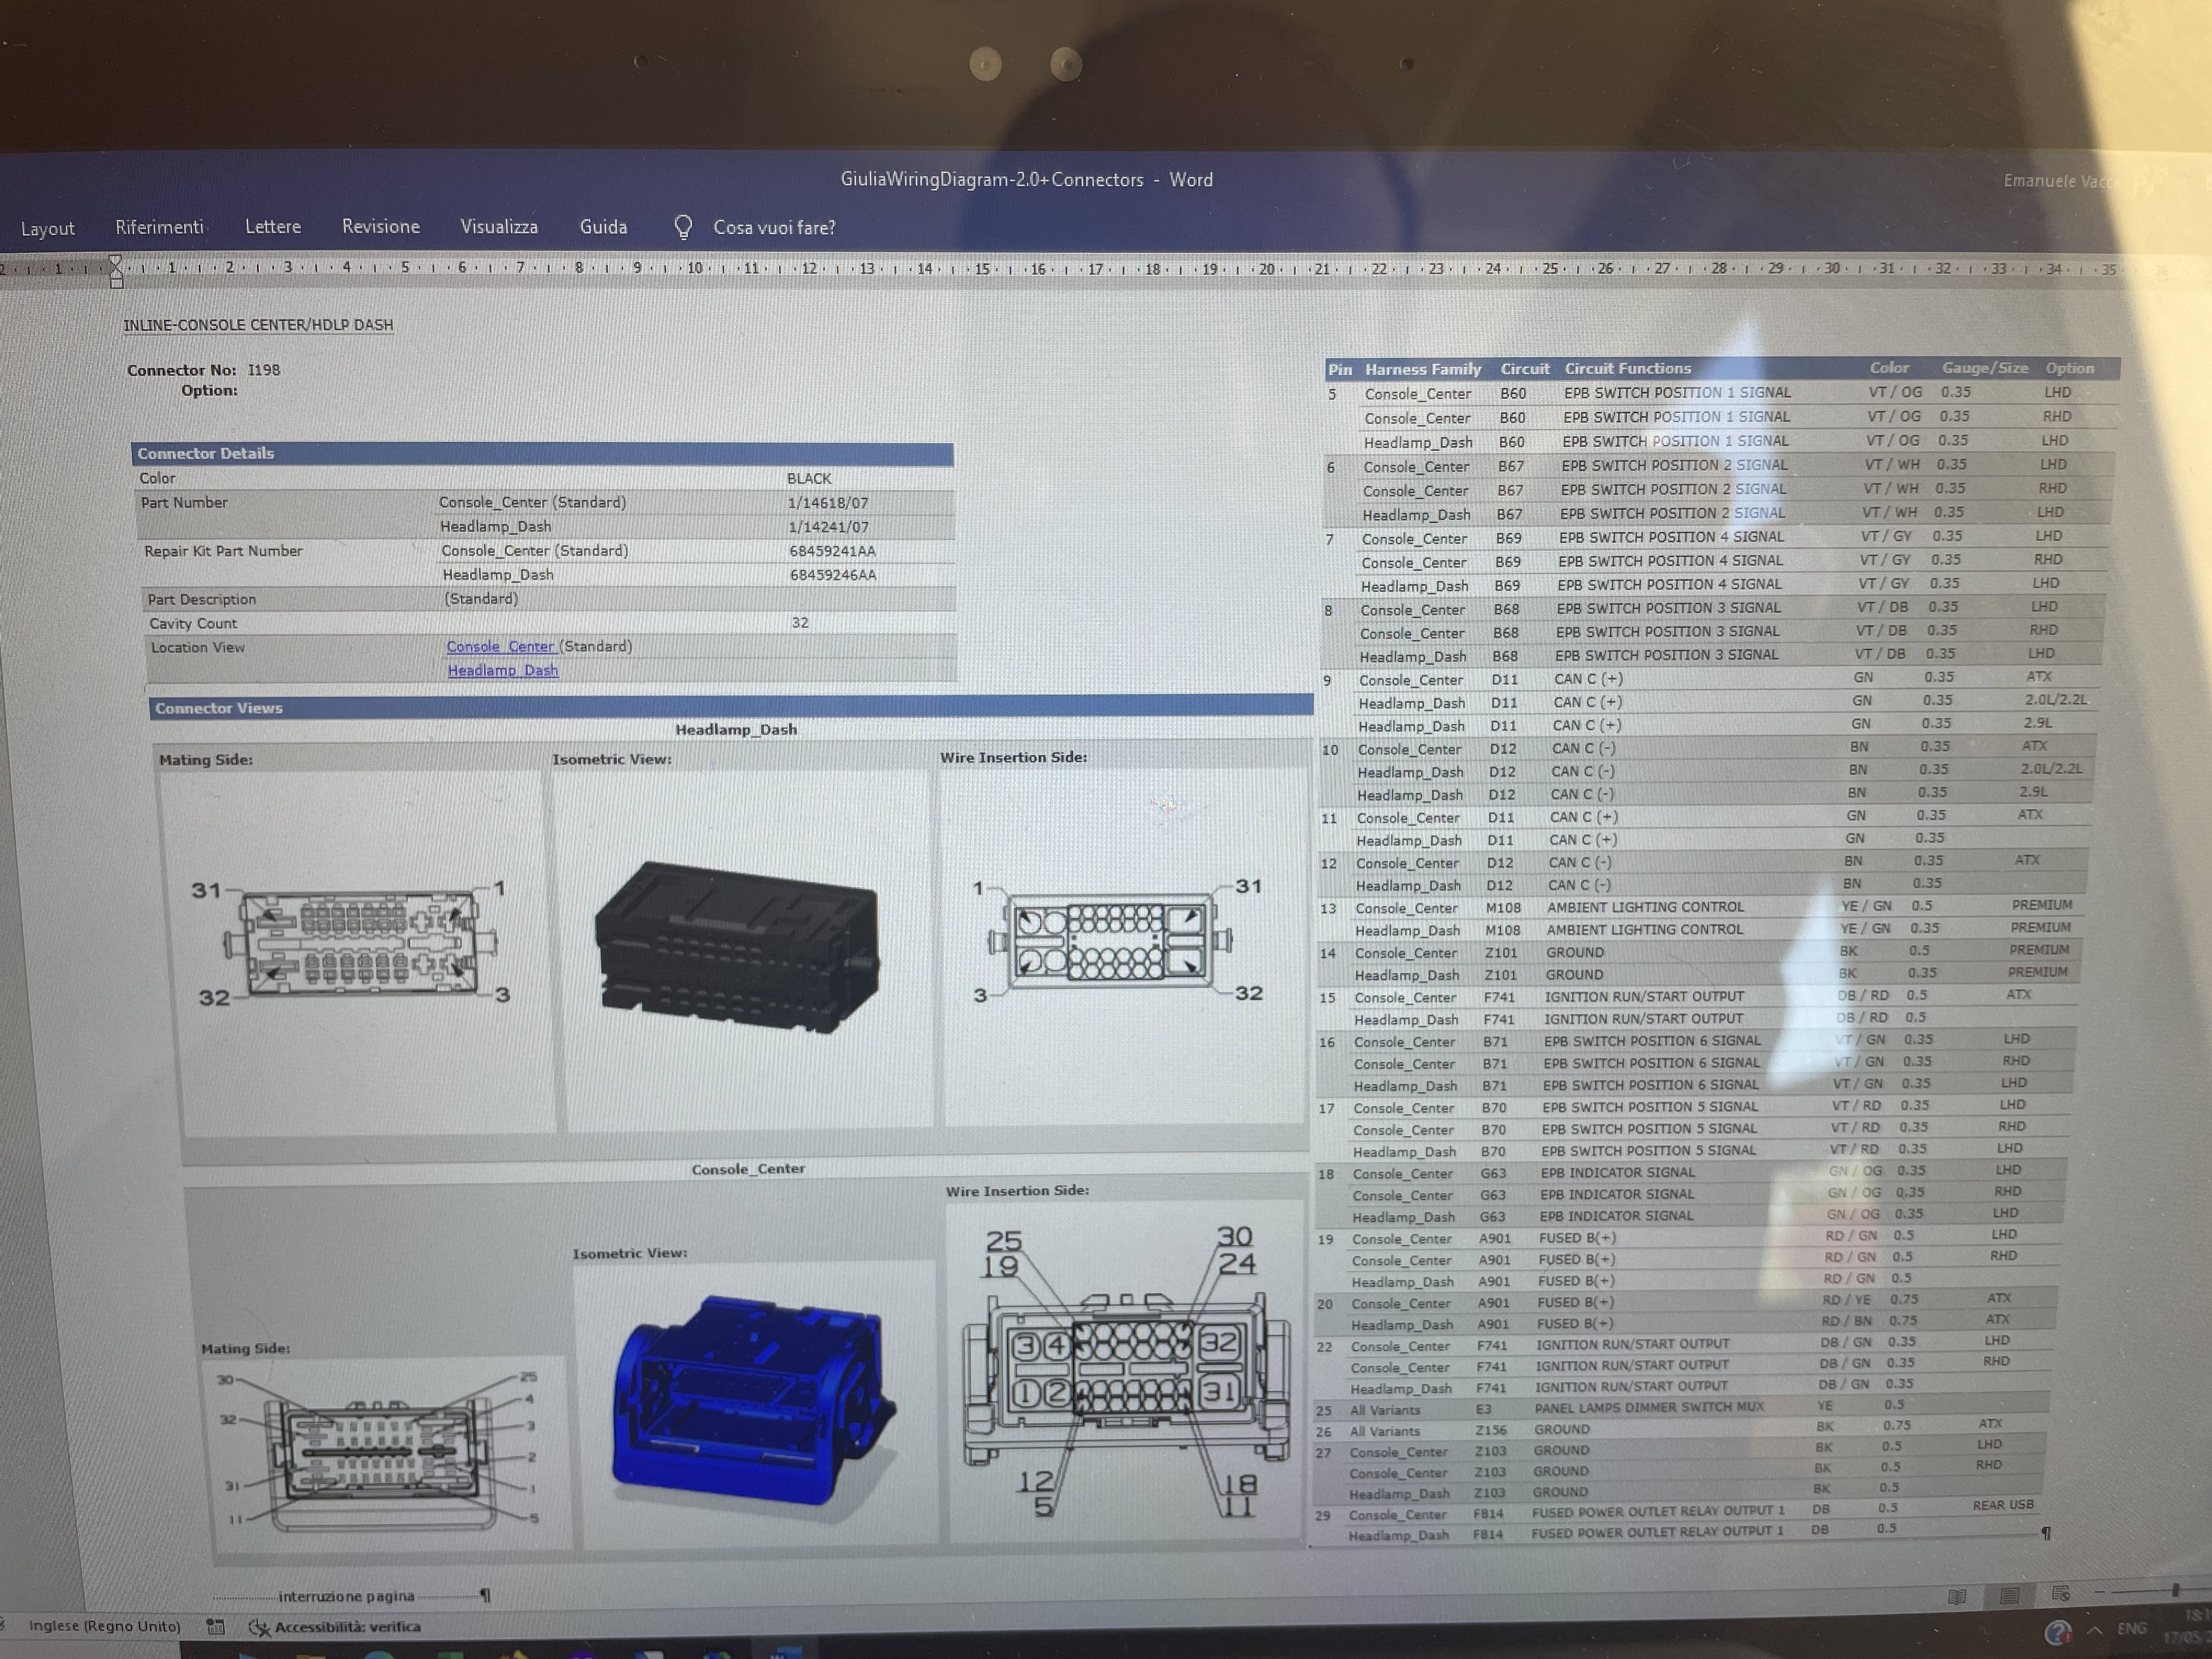Screen dimensions: 2212x1659
Task: Click circuit code 'E3'
Action: coord(1483,1409)
